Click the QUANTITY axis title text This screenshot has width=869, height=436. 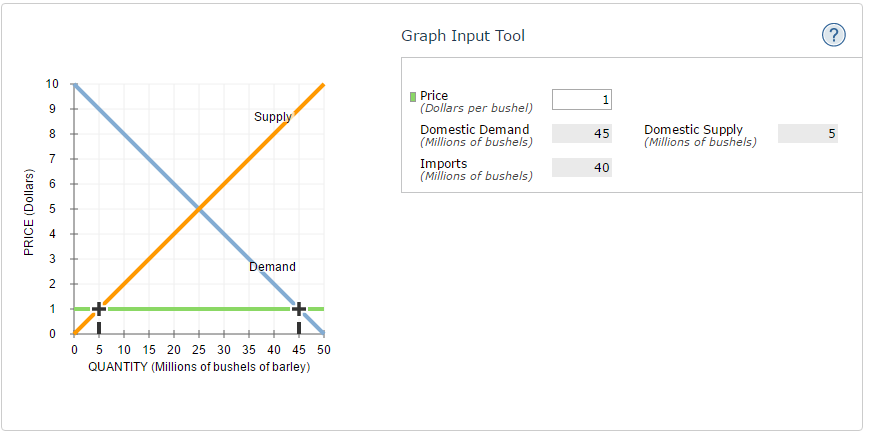(x=199, y=367)
